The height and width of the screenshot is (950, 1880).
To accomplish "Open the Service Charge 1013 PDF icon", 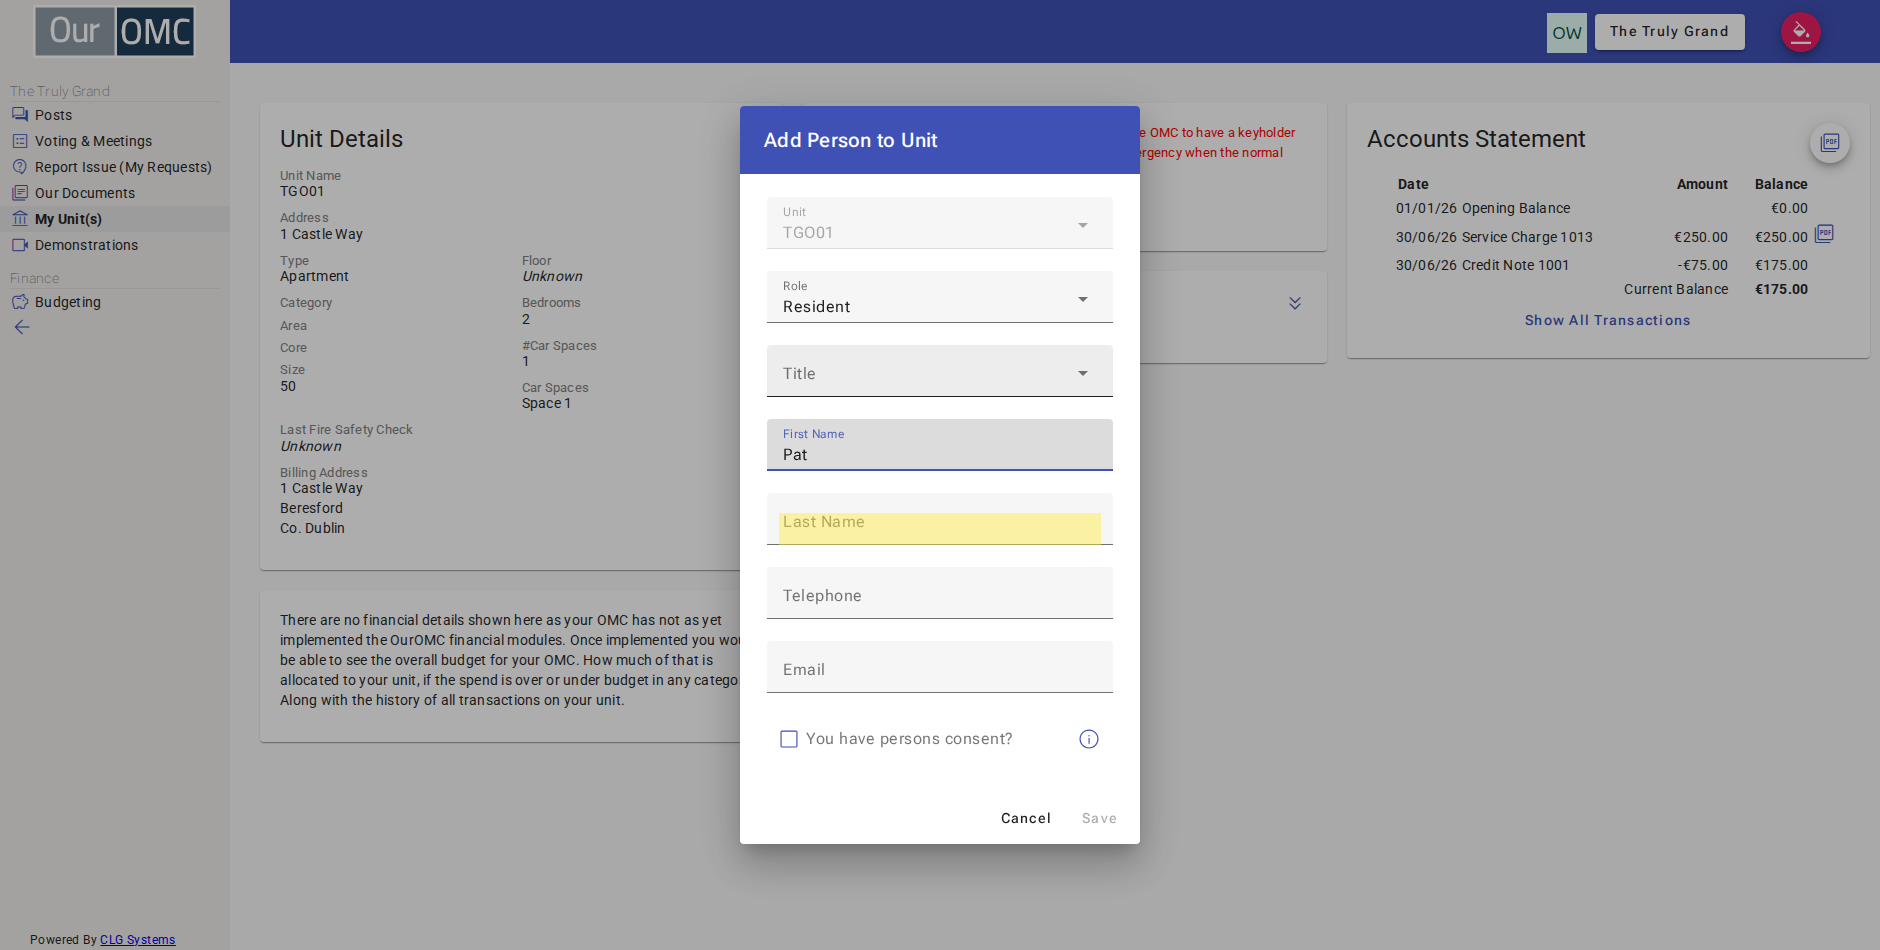I will pos(1825,234).
